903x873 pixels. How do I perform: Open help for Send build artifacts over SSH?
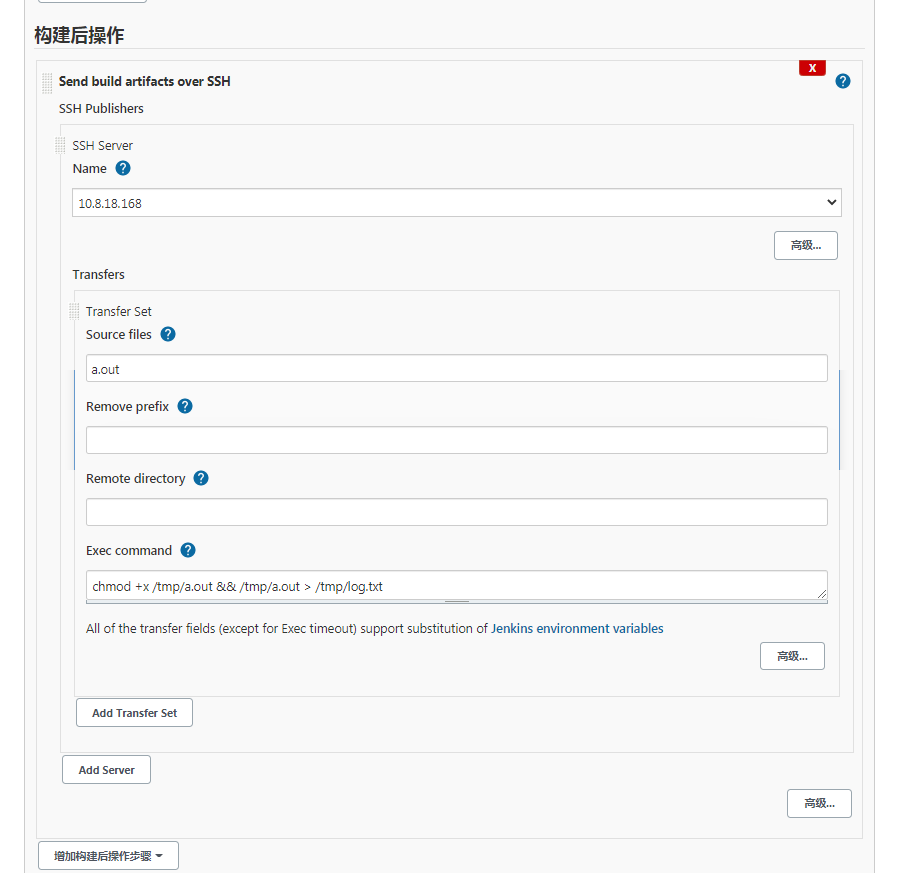click(843, 81)
